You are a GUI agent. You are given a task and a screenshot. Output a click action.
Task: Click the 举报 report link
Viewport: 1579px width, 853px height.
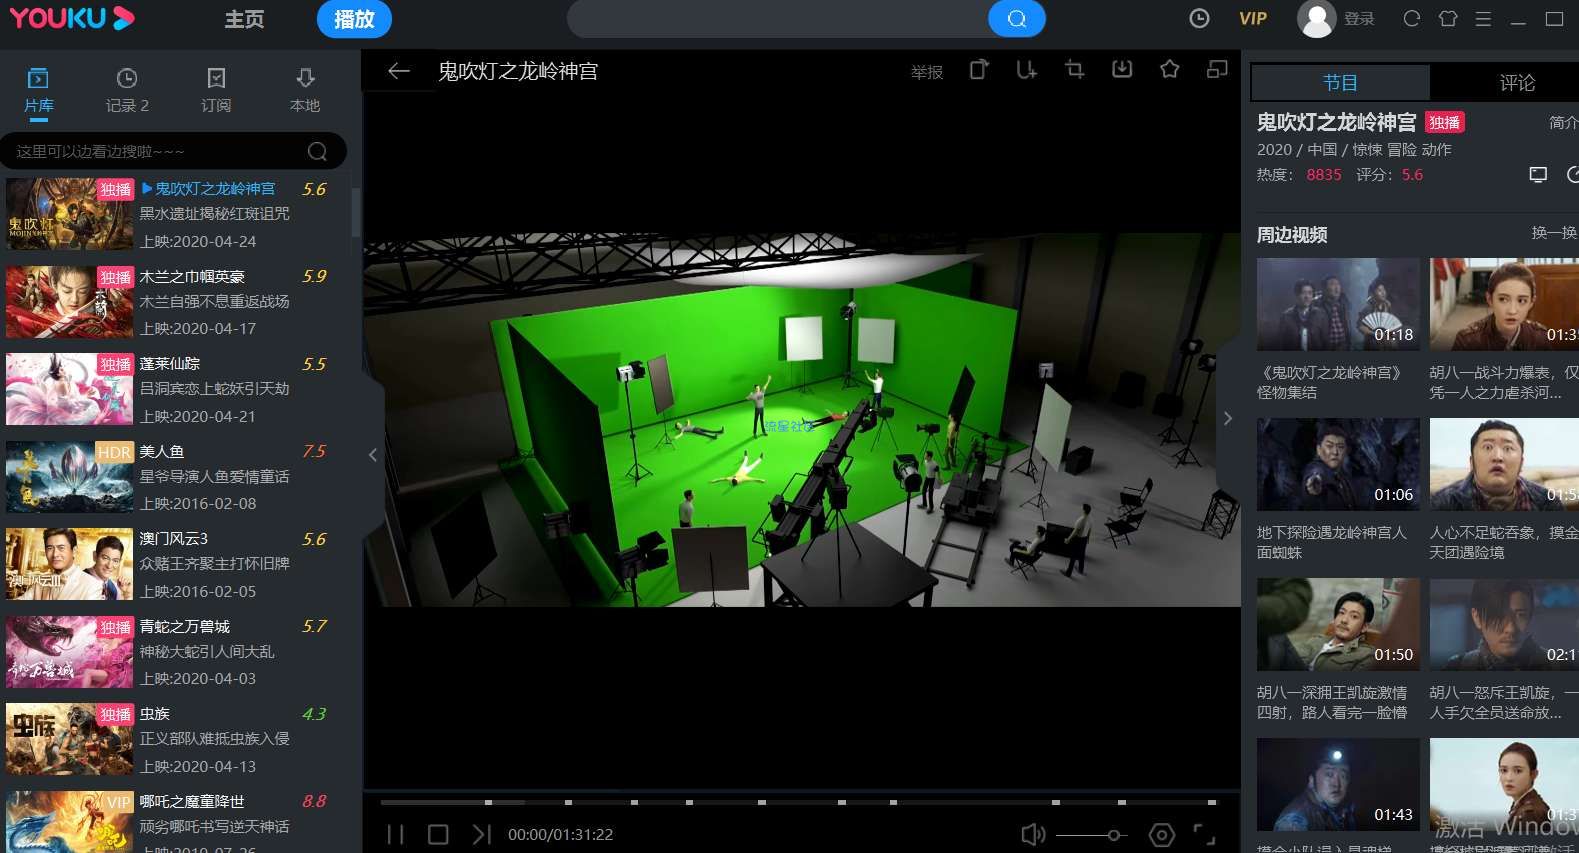click(927, 72)
